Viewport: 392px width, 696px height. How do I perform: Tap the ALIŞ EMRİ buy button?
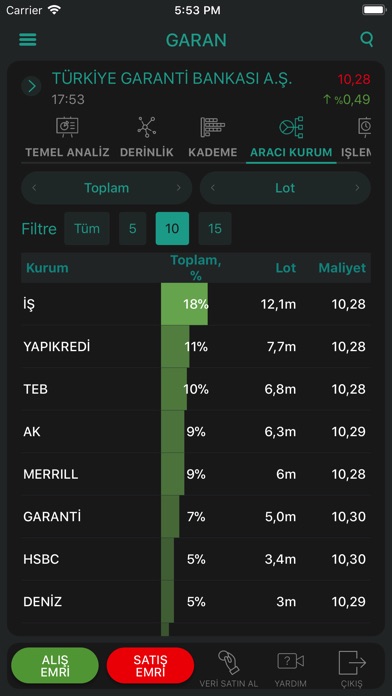coord(55,665)
